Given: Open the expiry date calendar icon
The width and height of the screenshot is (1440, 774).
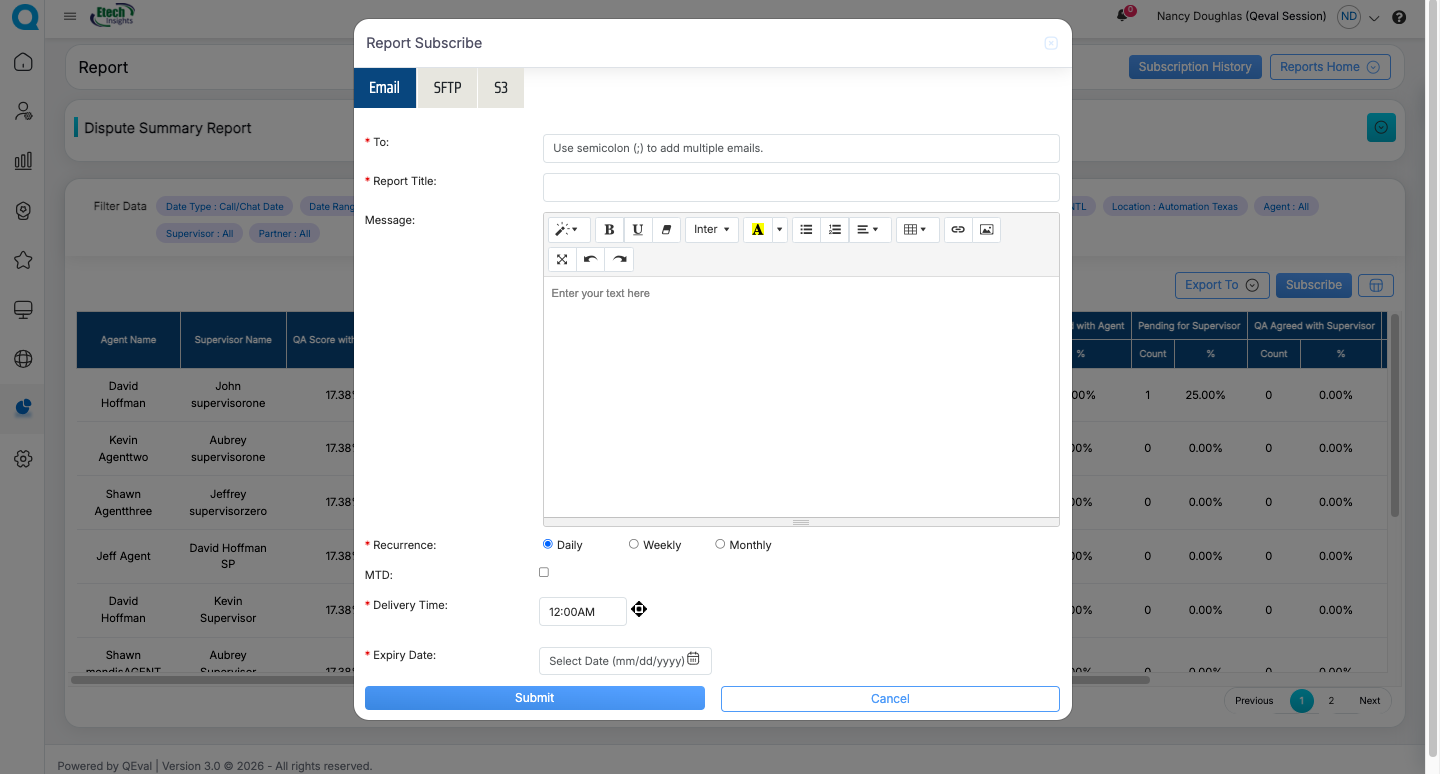Looking at the screenshot, I should [693, 659].
